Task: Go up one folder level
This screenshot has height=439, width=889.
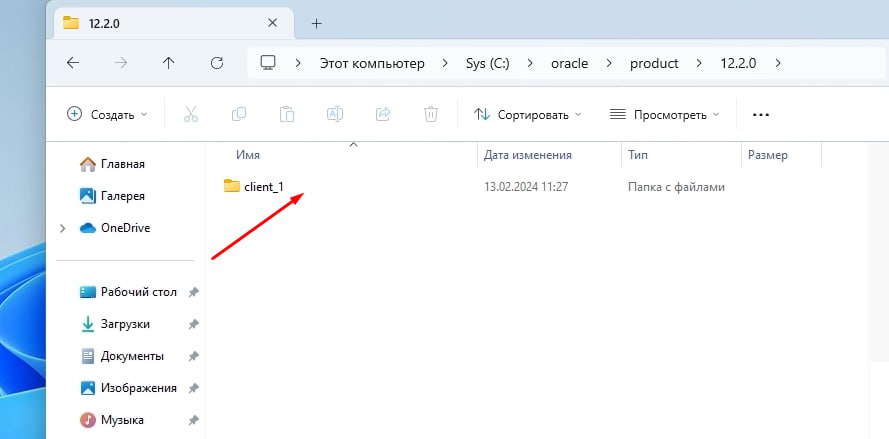Action: (168, 63)
